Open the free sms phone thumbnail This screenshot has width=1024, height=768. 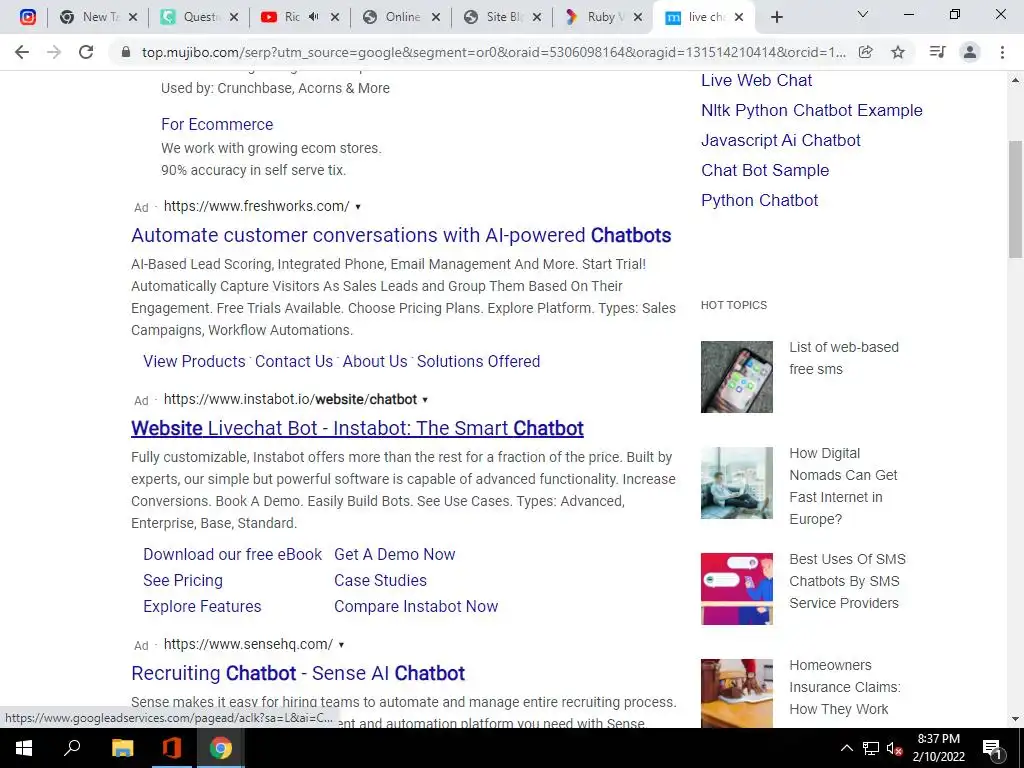tap(737, 377)
